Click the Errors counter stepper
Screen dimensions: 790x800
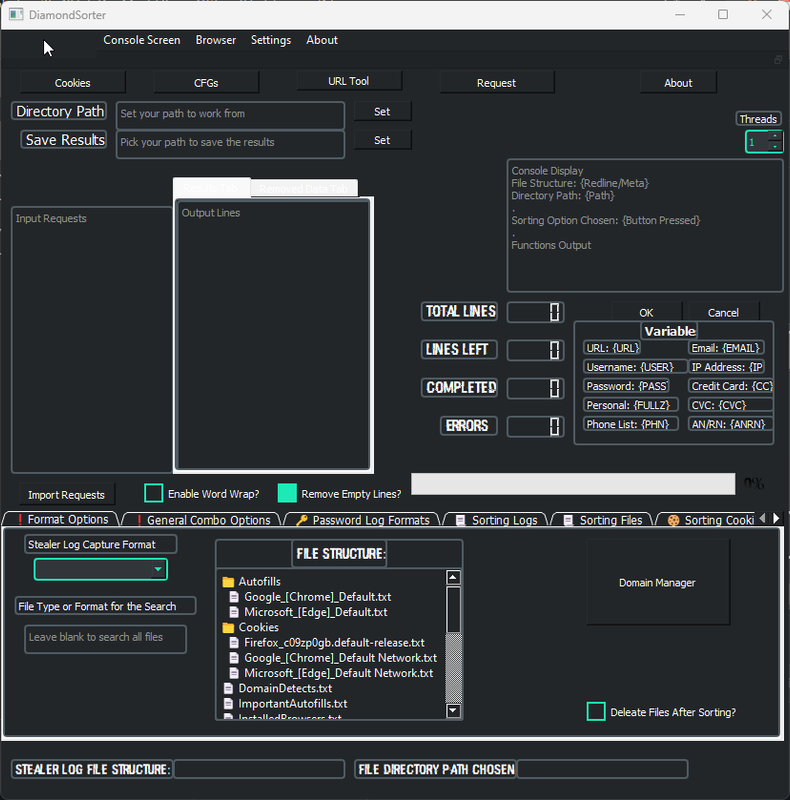[555, 426]
